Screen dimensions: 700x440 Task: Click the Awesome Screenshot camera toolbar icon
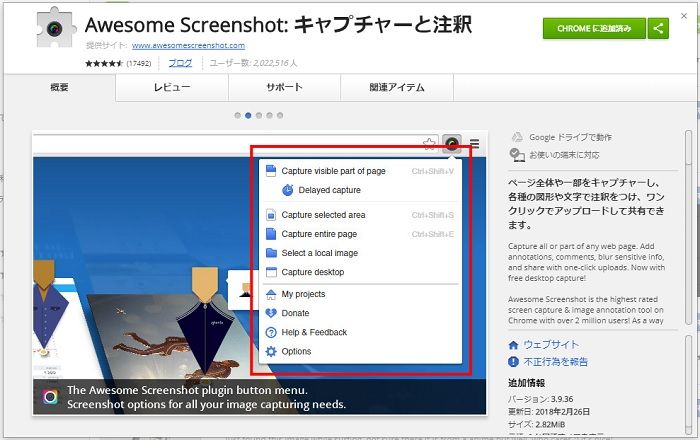452,144
